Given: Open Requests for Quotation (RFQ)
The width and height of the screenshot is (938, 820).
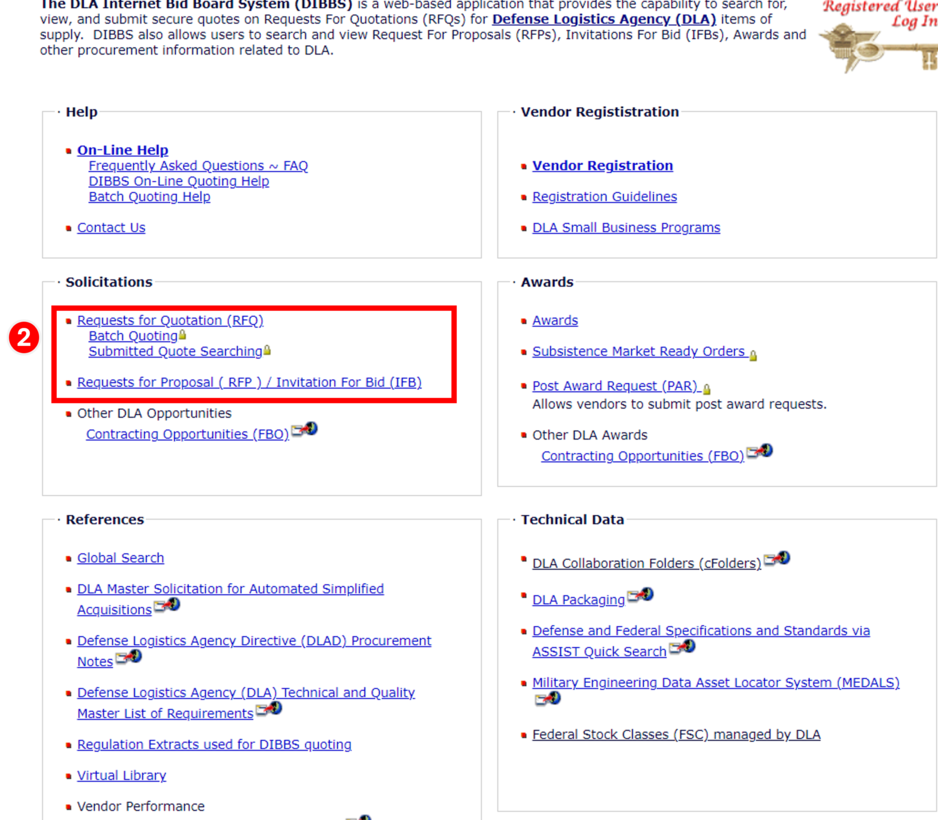Looking at the screenshot, I should pyautogui.click(x=170, y=321).
